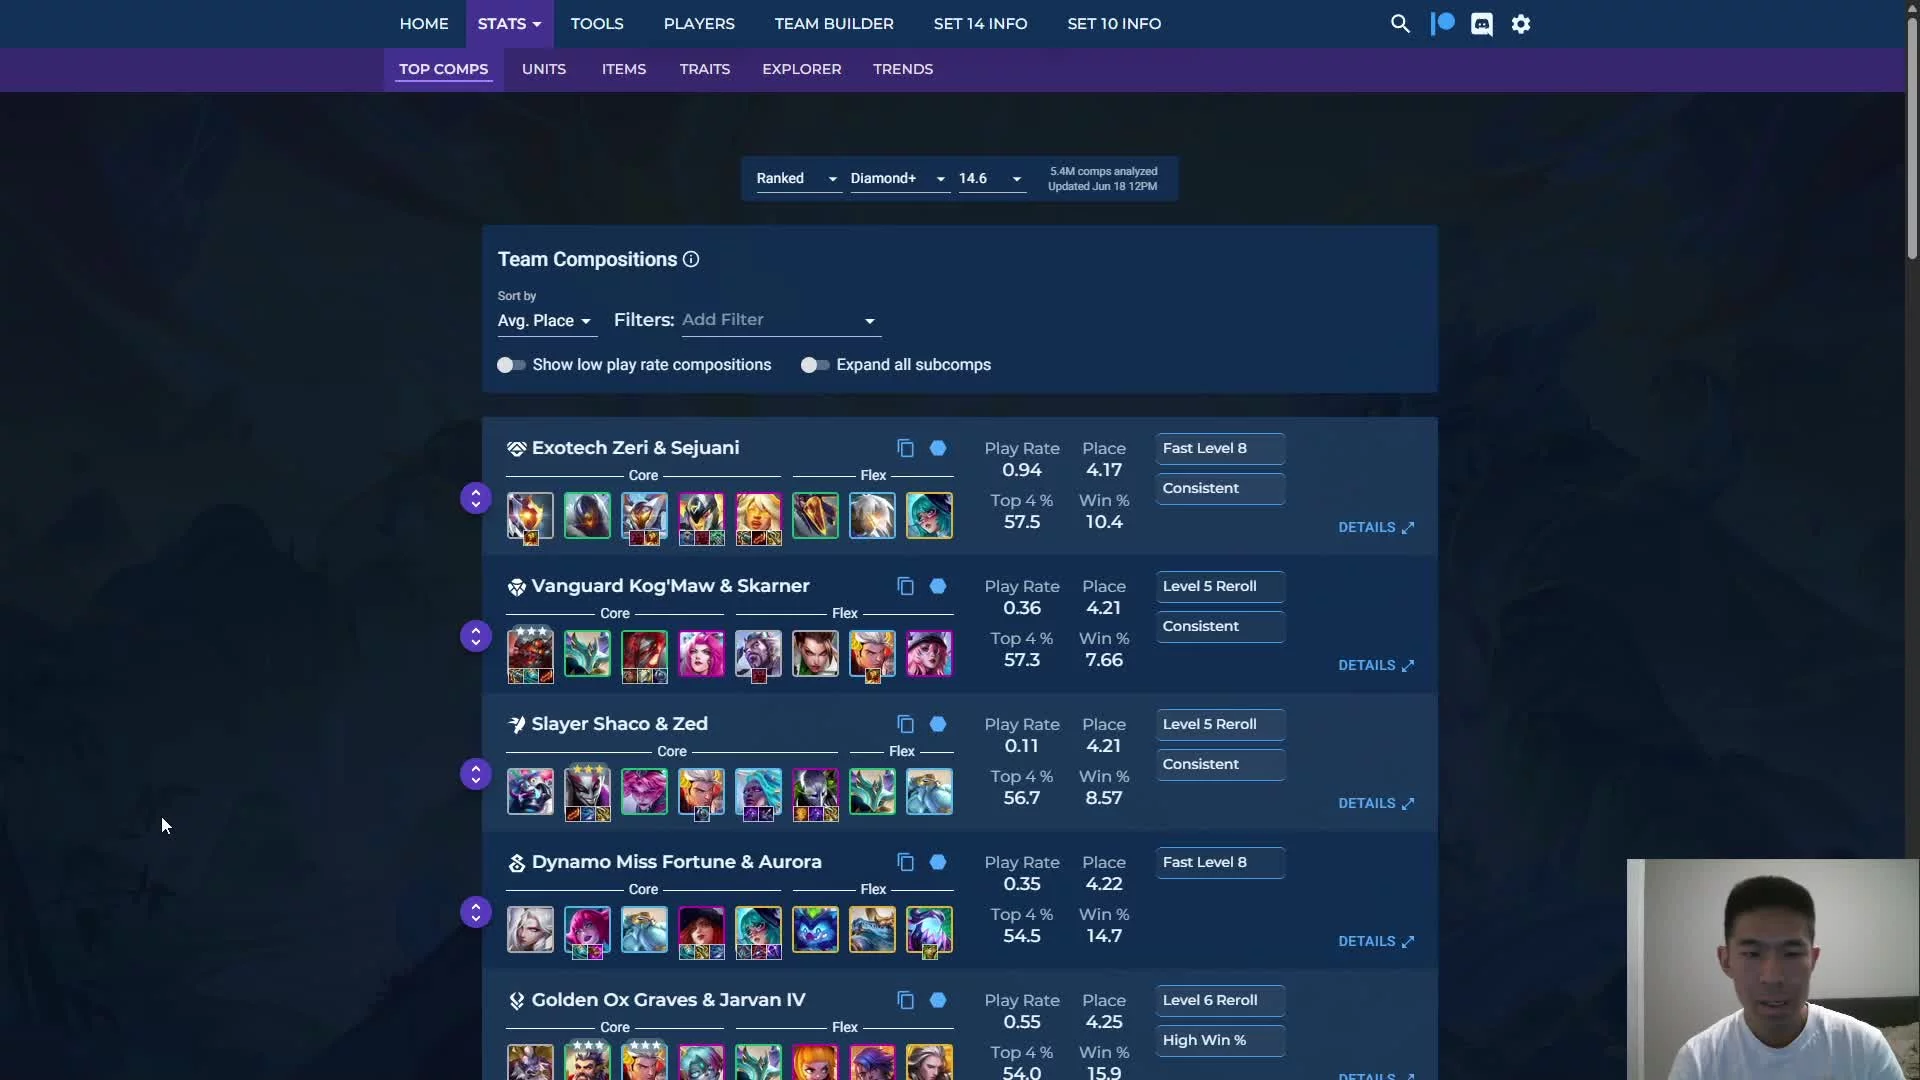Click Level 6 Reroll tag on Golden Ox comp
1920x1080 pixels.
(x=1220, y=1001)
